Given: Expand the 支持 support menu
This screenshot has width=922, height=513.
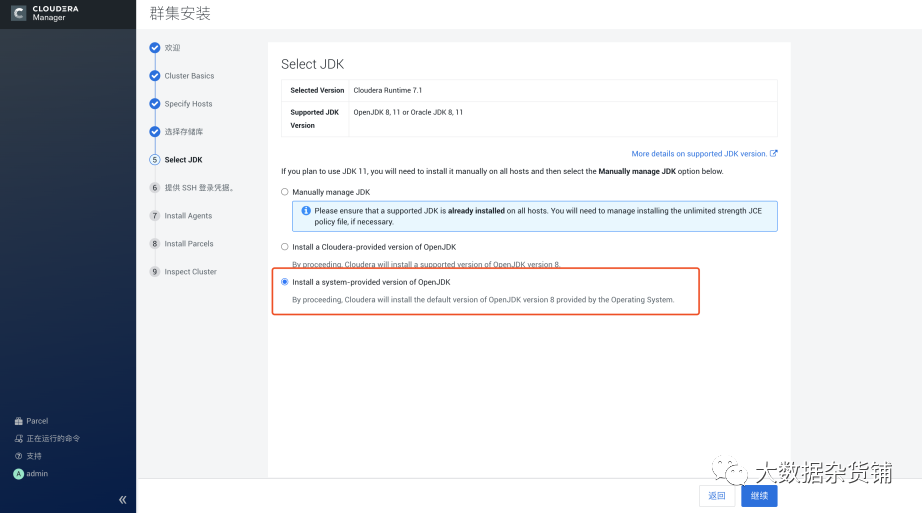Looking at the screenshot, I should pyautogui.click(x=34, y=456).
